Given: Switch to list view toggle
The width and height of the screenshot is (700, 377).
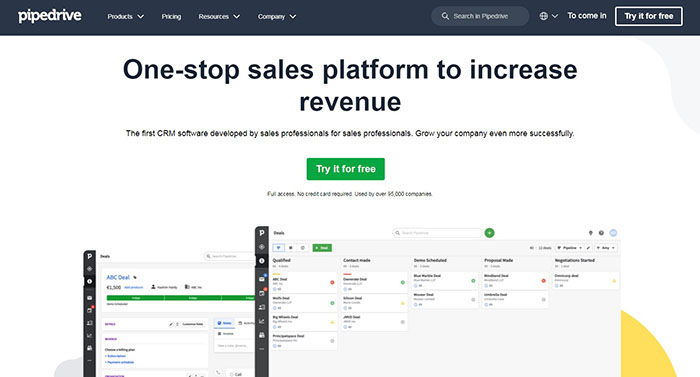Looking at the screenshot, I should tap(291, 247).
